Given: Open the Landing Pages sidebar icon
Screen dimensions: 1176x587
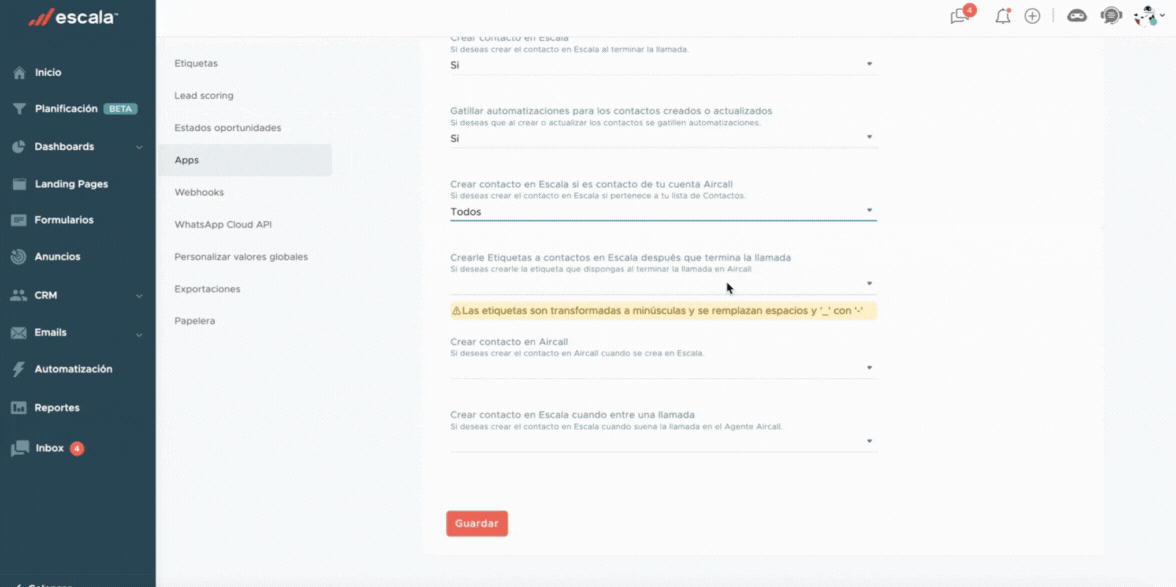Looking at the screenshot, I should [20, 184].
